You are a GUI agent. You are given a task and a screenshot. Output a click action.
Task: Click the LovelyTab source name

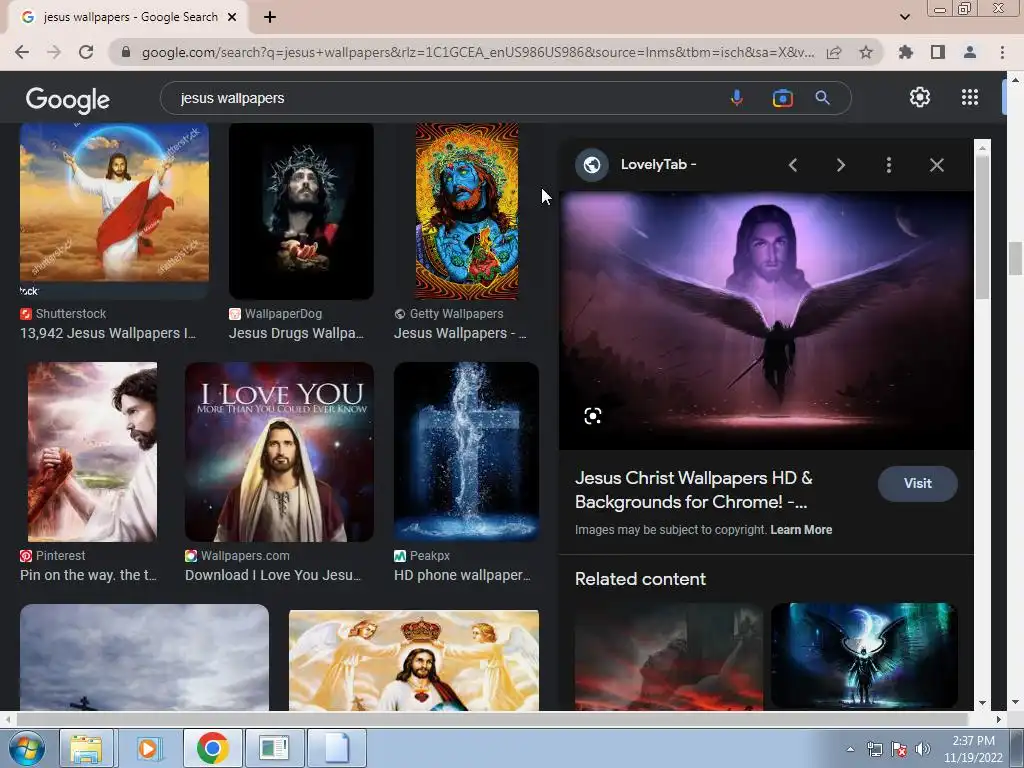point(658,165)
